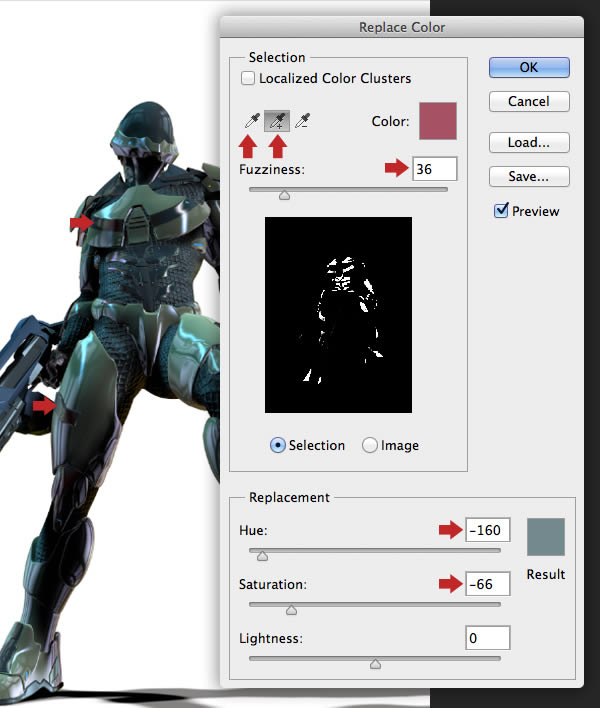Open the selected Color swatch
This screenshot has height=708, width=600.
[x=438, y=121]
